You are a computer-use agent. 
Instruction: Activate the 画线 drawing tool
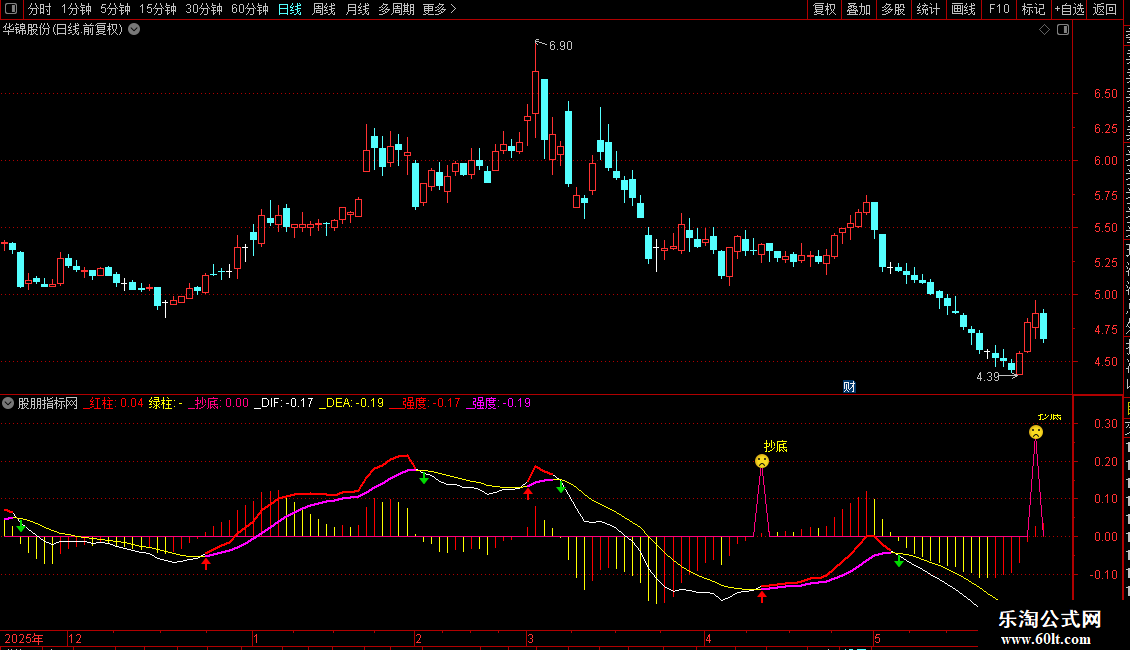click(964, 9)
